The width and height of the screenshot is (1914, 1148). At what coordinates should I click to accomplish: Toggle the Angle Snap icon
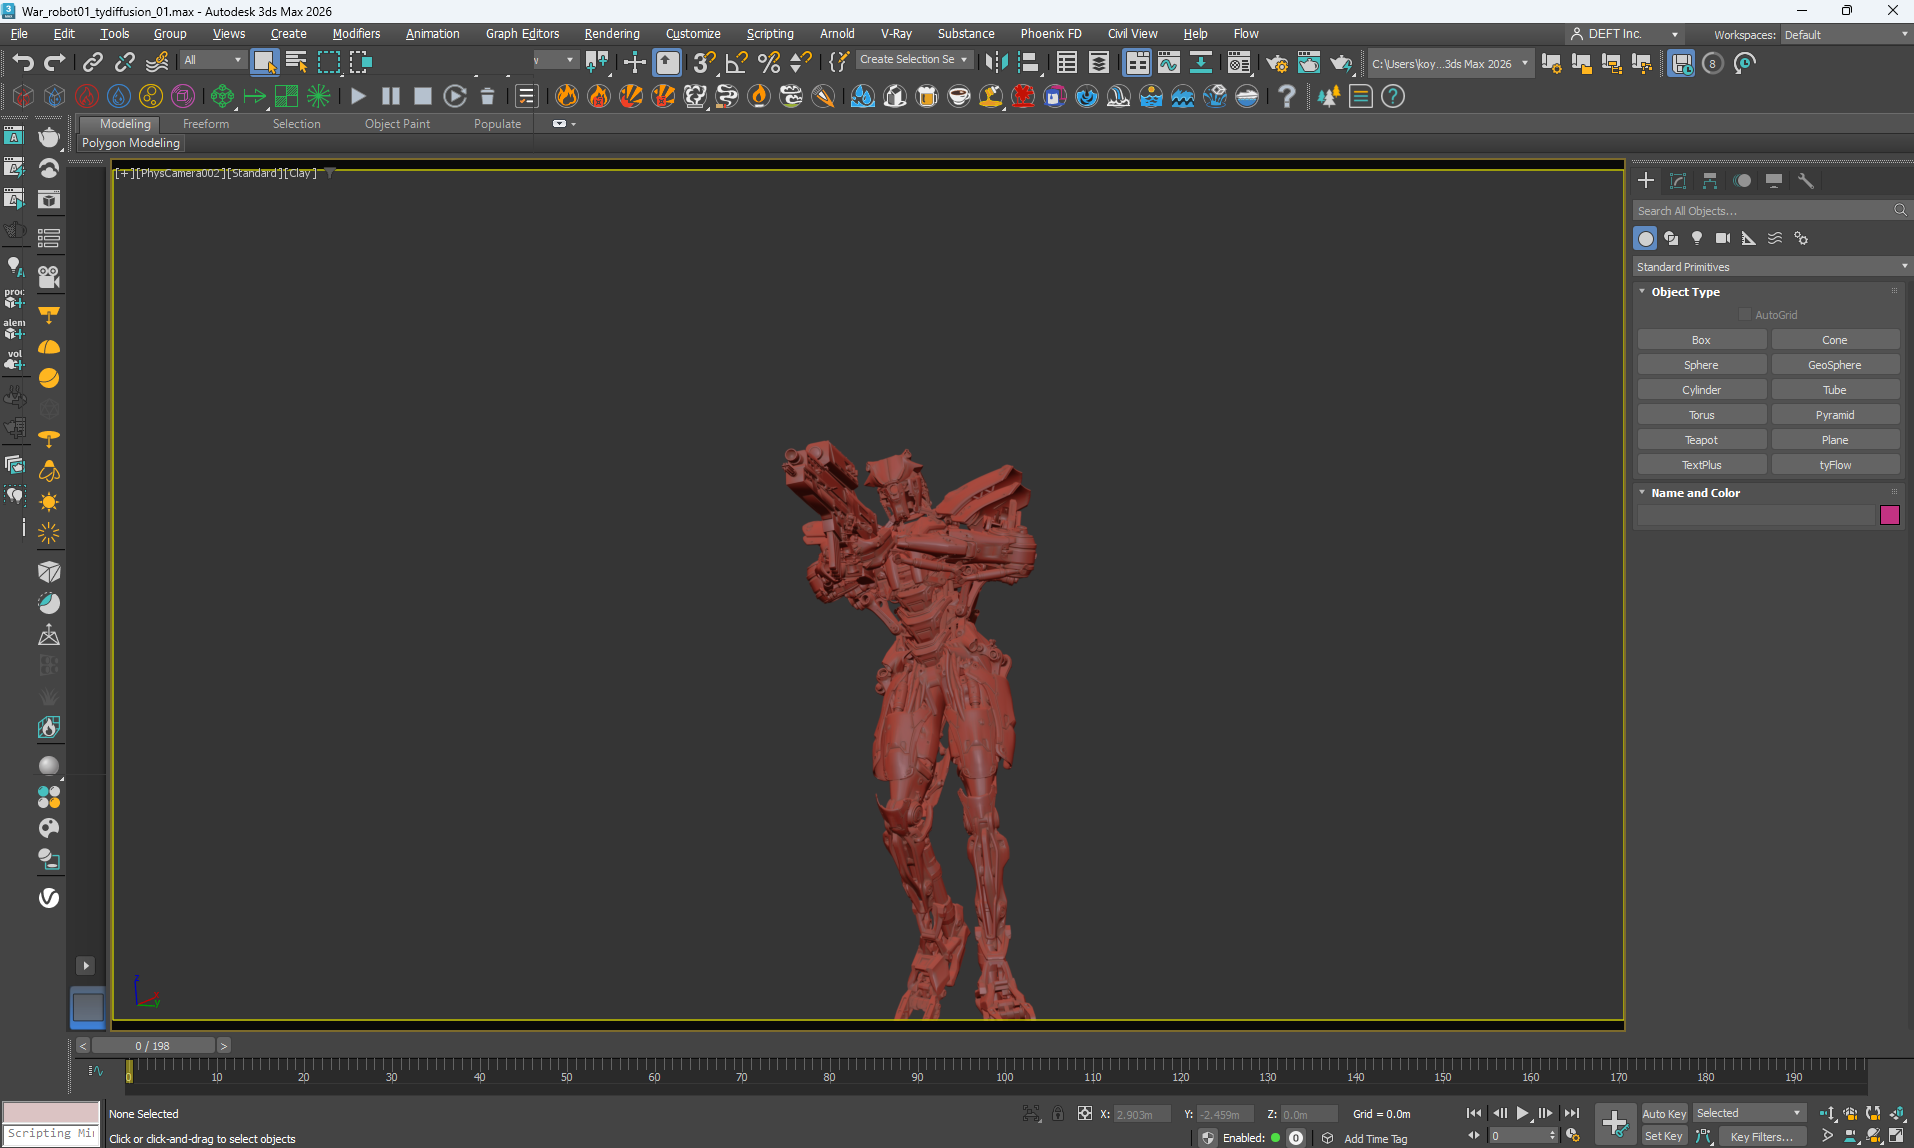pos(737,62)
